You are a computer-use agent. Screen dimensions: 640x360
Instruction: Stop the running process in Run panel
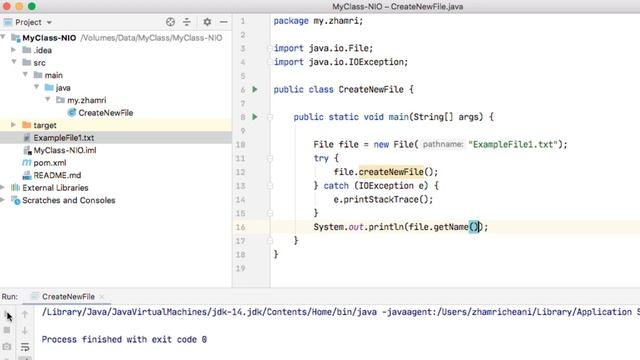(x=7, y=330)
